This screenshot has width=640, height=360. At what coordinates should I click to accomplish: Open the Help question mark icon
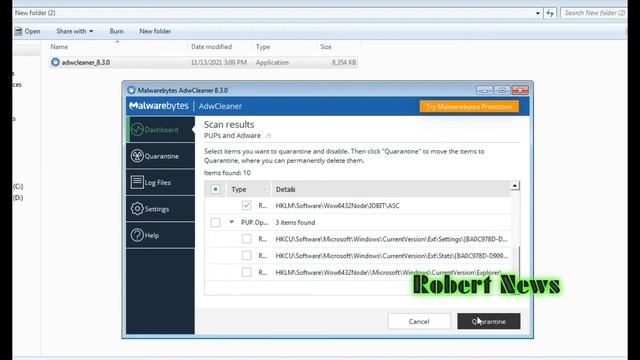[137, 235]
